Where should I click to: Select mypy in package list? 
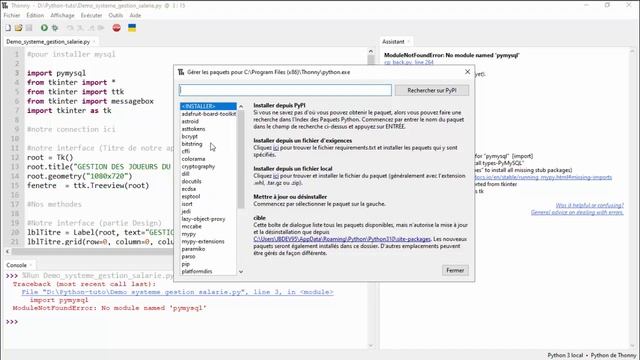pos(189,234)
